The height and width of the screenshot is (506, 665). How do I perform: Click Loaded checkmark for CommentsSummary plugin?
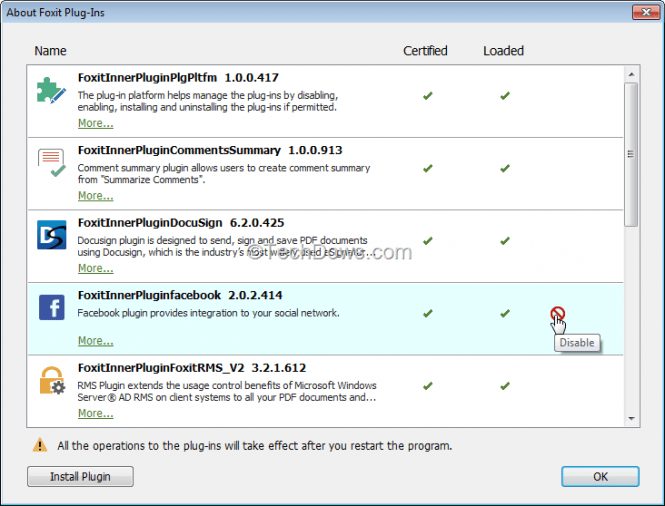click(x=505, y=168)
